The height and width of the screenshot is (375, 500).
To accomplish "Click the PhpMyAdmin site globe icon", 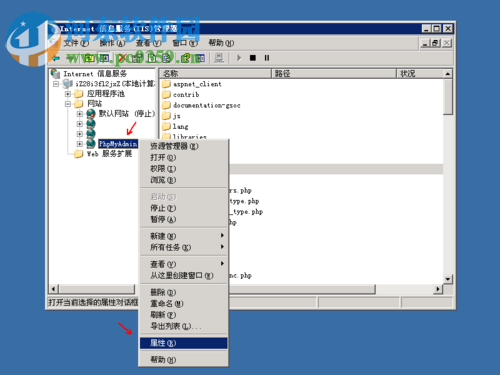I will [x=91, y=144].
